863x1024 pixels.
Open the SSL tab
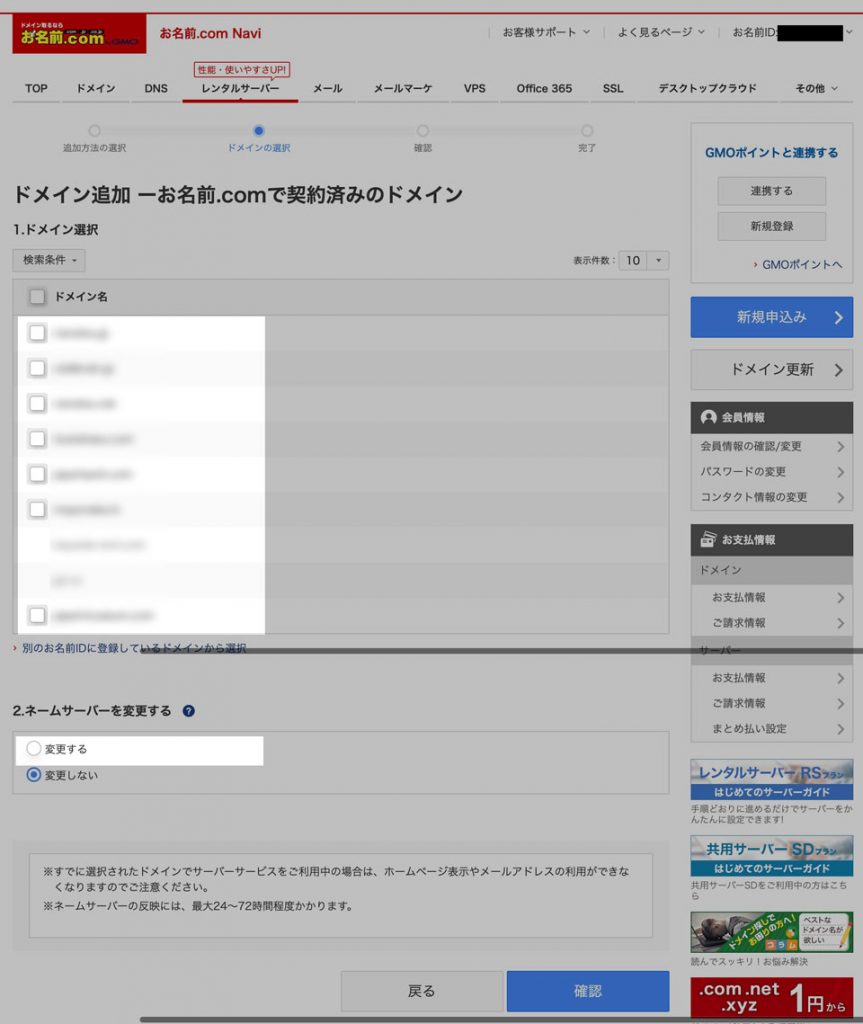(612, 88)
